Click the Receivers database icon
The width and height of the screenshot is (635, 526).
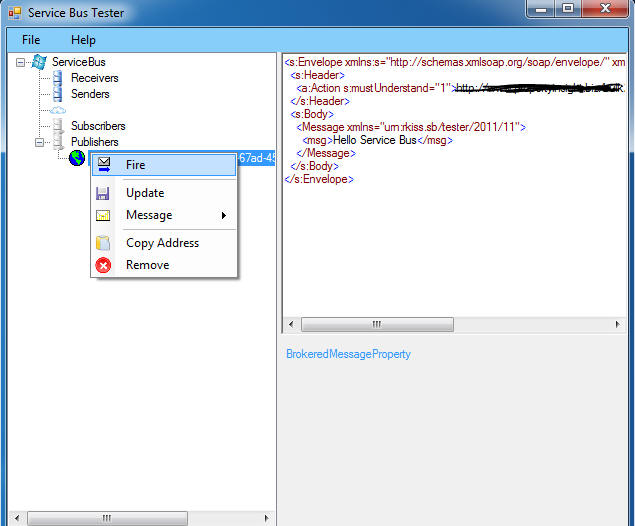58,77
